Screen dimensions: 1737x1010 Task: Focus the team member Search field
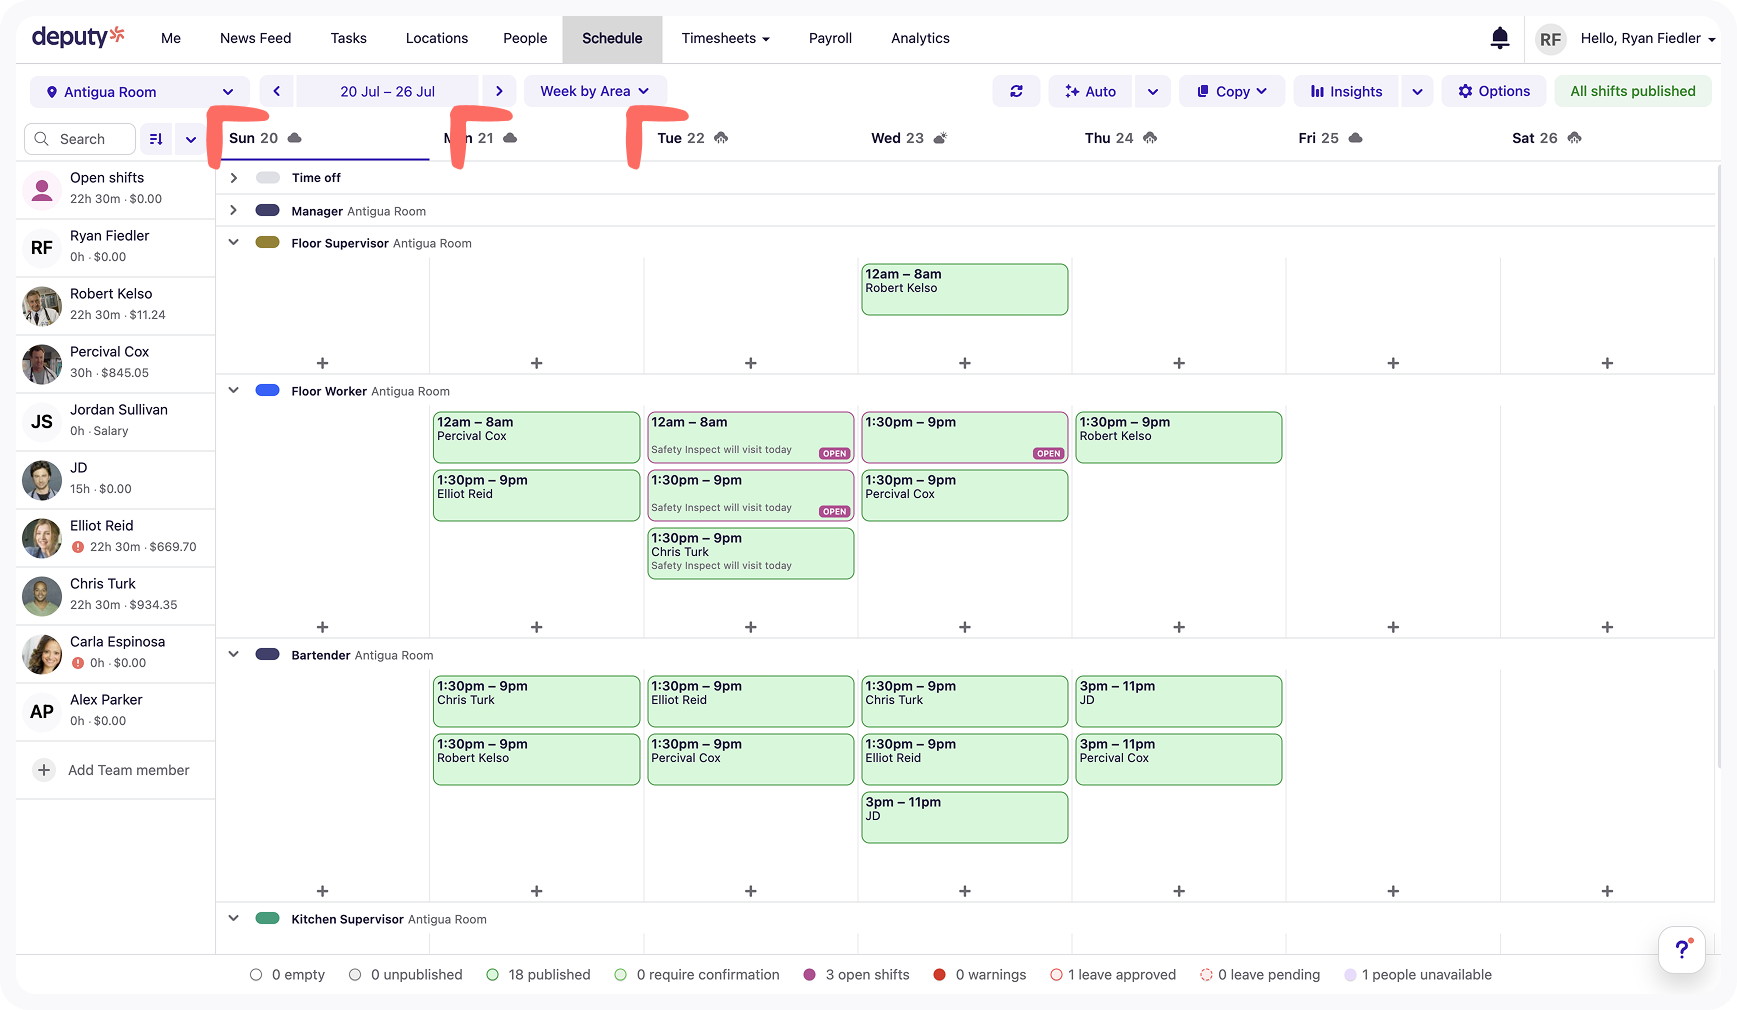point(80,139)
